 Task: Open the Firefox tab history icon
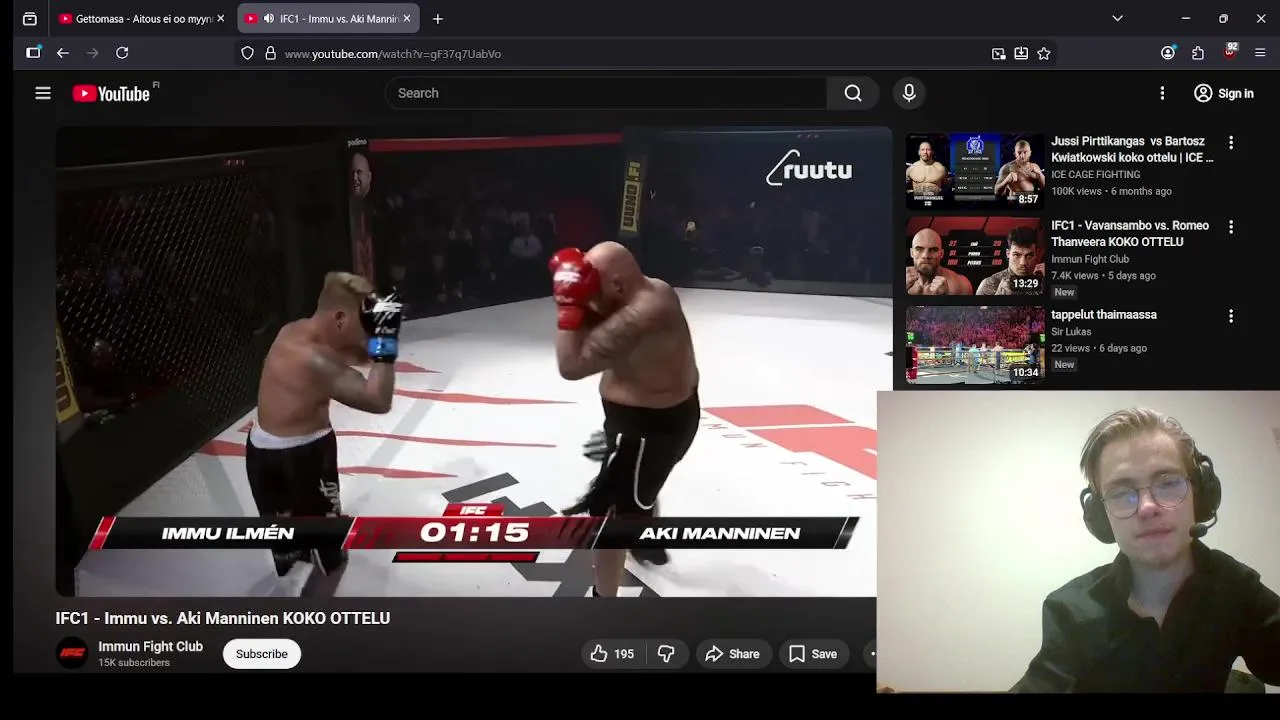coord(30,19)
